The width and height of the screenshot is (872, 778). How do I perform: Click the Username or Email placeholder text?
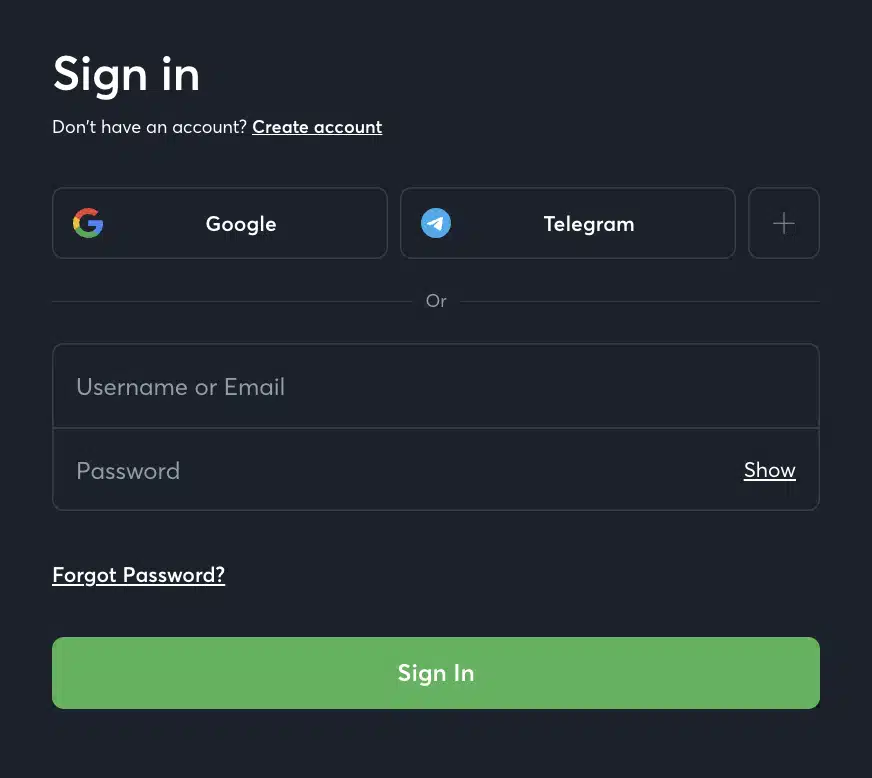point(181,387)
